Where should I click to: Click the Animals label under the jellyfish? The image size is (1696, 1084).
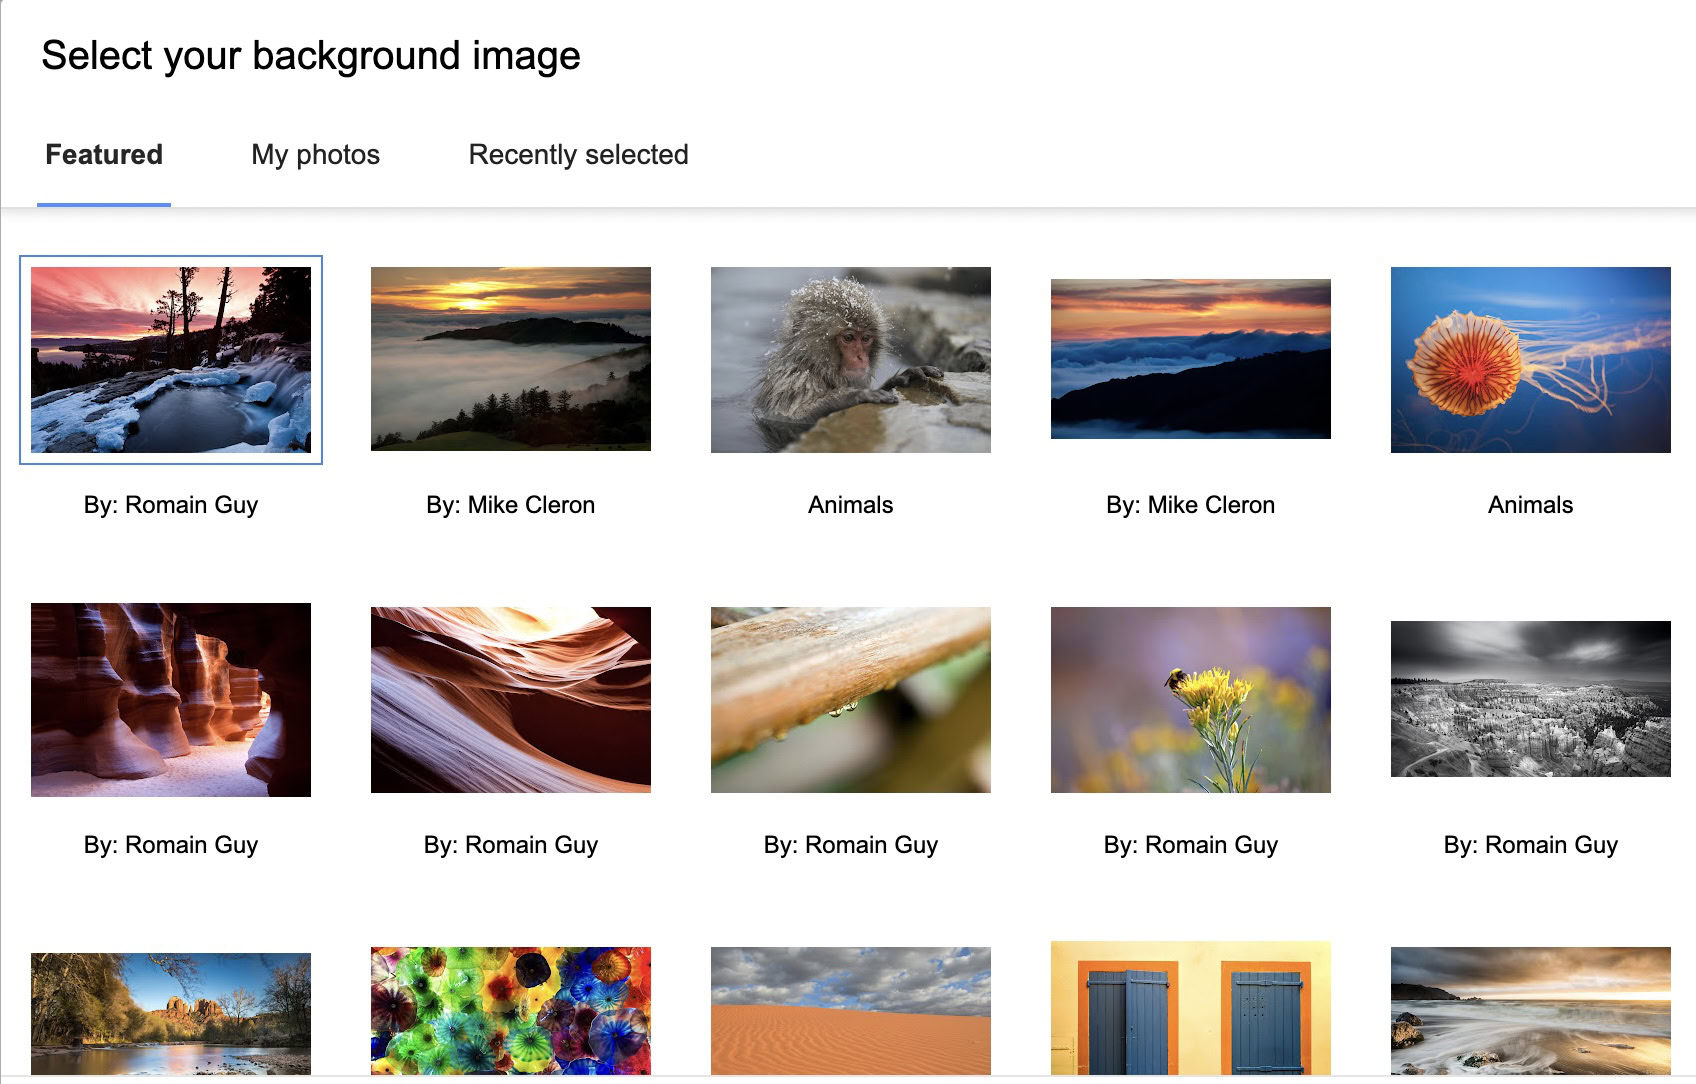1529,505
